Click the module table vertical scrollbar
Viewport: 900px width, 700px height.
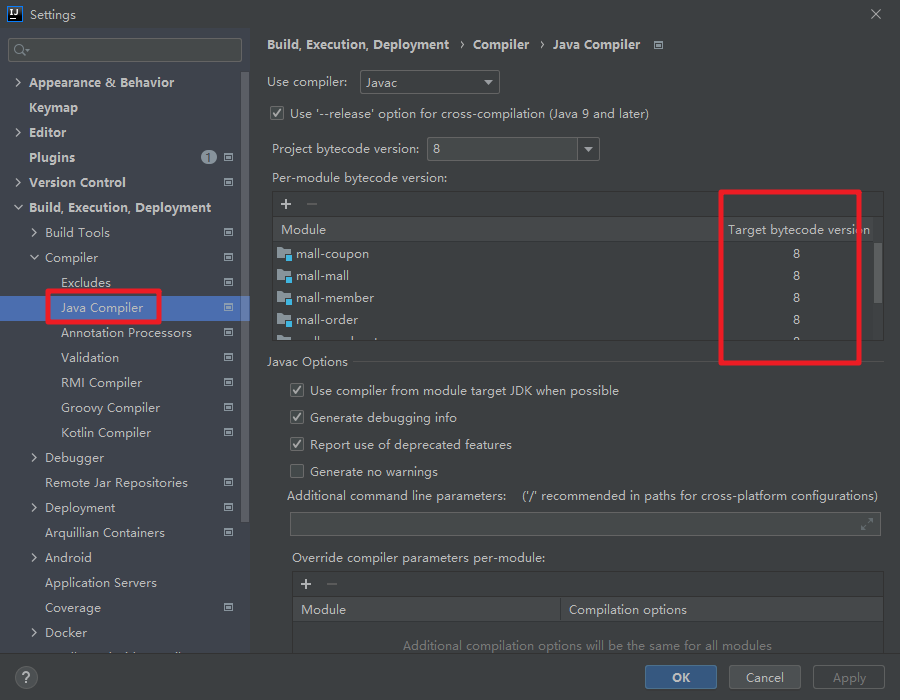click(x=878, y=272)
